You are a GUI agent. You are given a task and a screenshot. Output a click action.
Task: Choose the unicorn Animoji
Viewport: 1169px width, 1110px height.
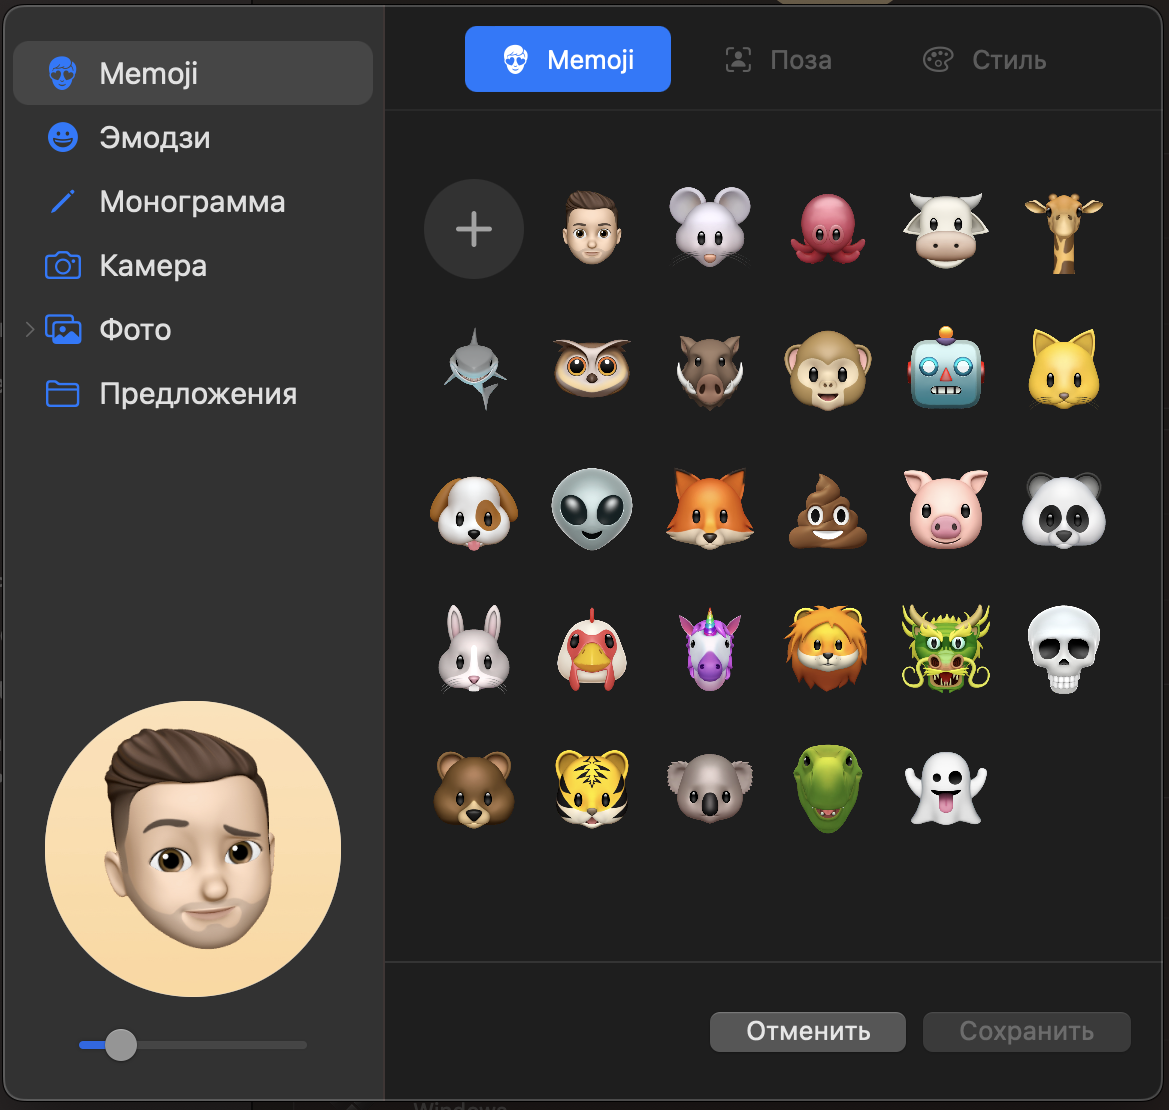point(710,649)
